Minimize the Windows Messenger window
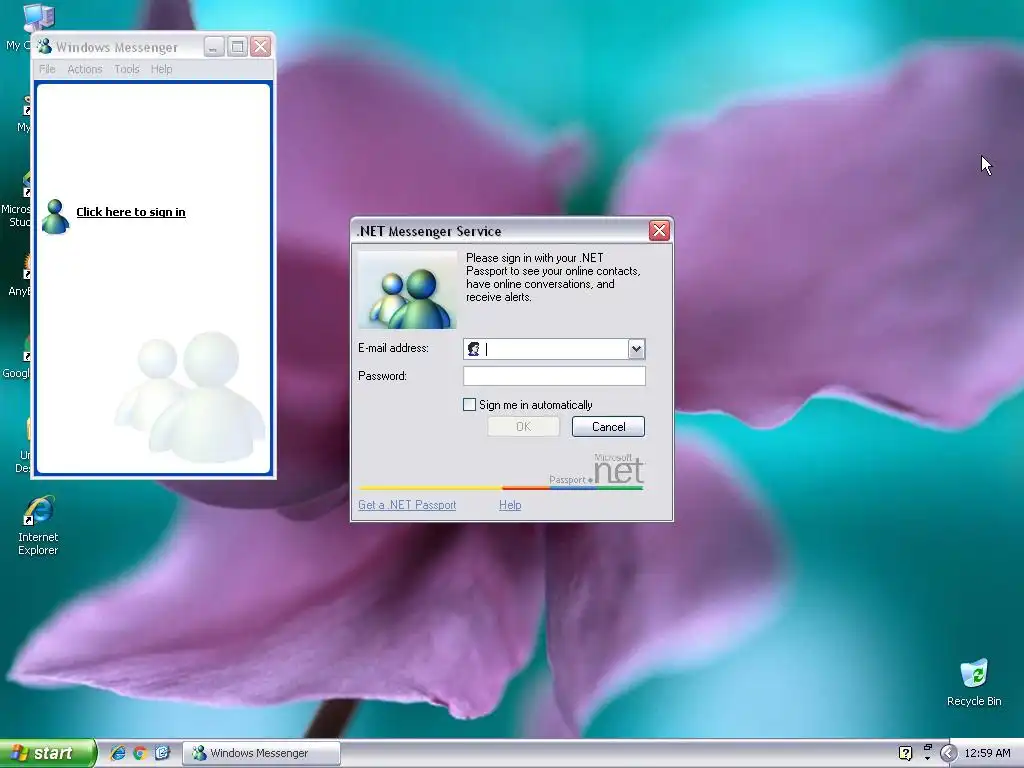 point(214,46)
